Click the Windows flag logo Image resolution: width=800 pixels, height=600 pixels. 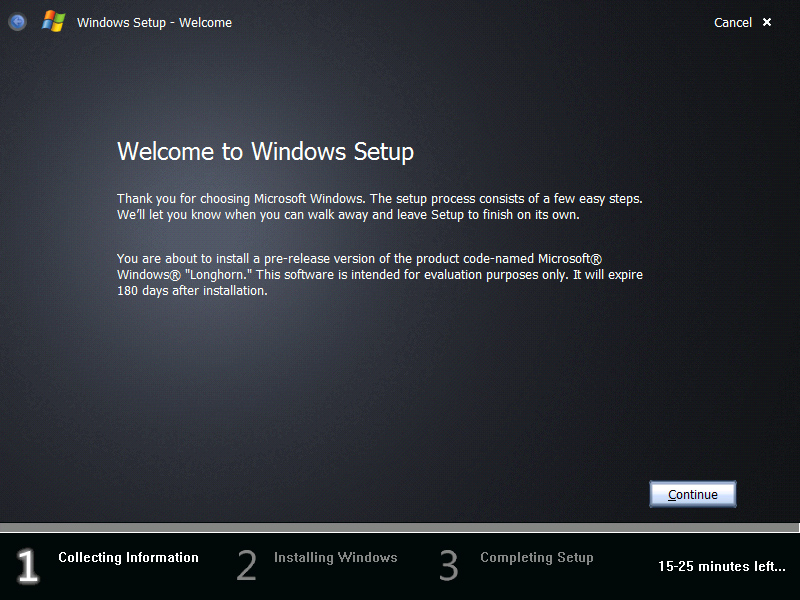pos(54,22)
